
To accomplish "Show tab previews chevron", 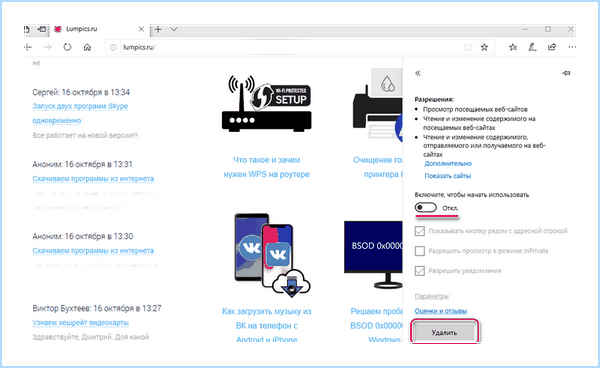I will pyautogui.click(x=174, y=29).
